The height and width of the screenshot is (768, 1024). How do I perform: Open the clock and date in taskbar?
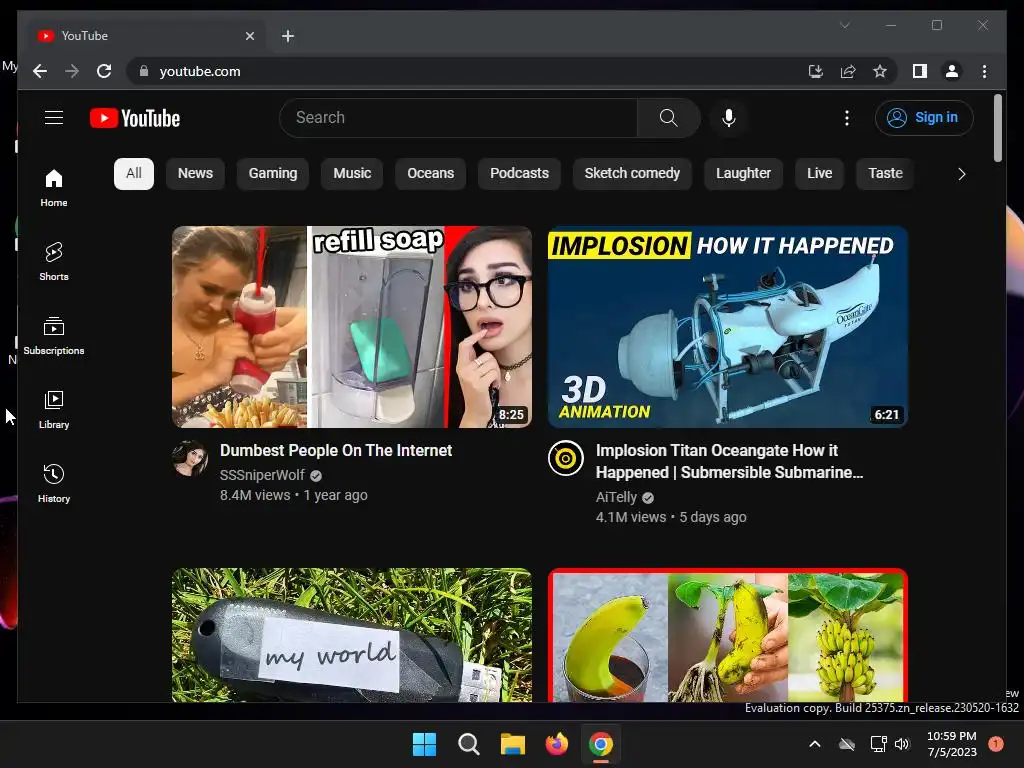click(952, 744)
